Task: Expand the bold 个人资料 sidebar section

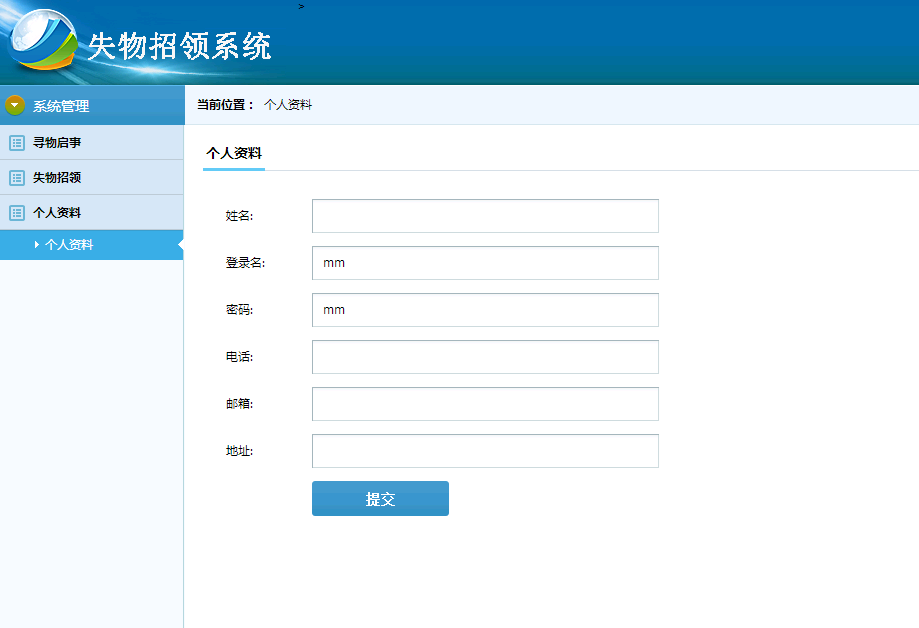Action: point(57,213)
